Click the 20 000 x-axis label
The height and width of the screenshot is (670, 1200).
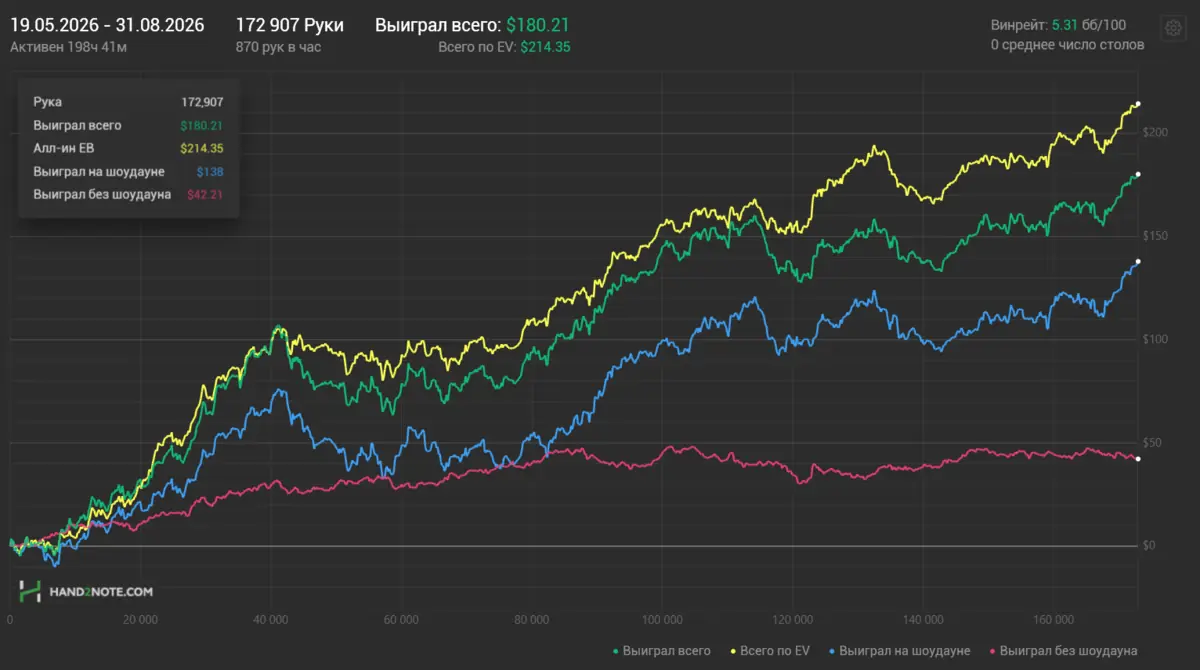click(139, 620)
